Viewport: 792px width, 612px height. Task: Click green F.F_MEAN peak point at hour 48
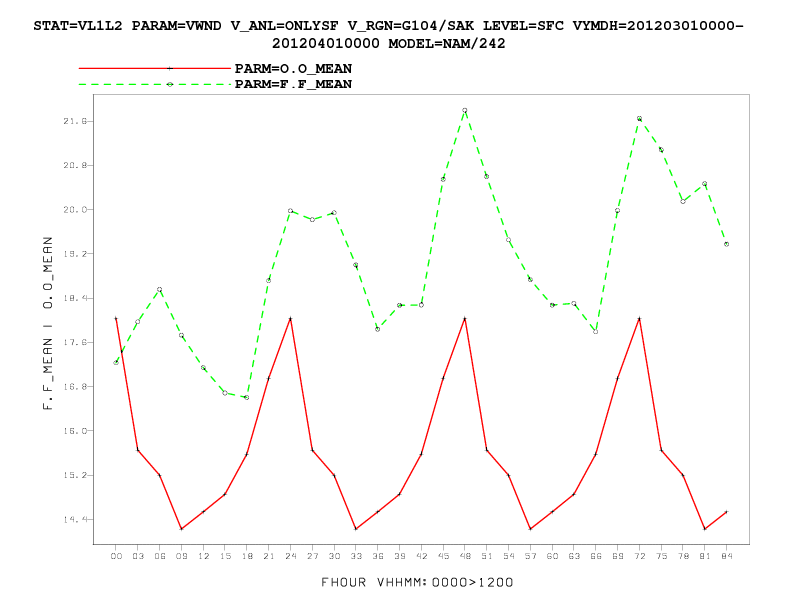[x=465, y=110]
